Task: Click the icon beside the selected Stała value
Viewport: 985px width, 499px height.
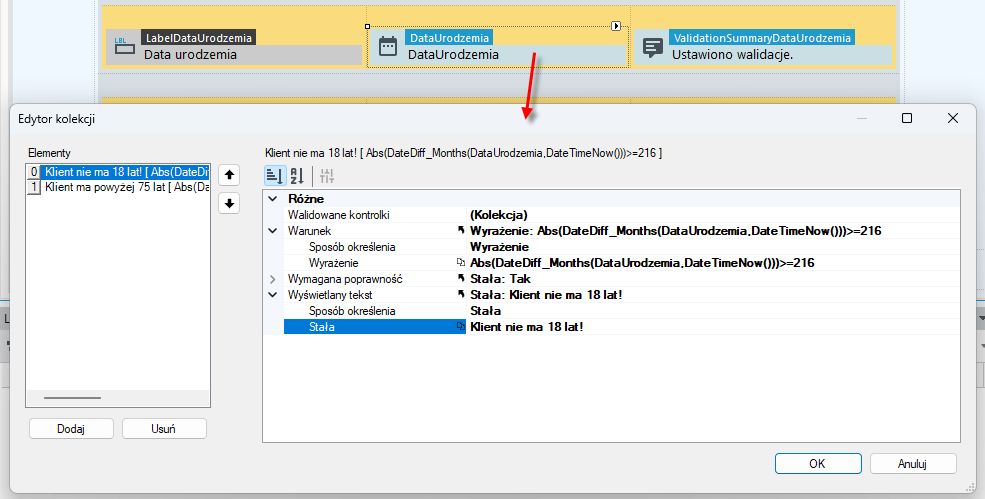Action: pos(461,327)
